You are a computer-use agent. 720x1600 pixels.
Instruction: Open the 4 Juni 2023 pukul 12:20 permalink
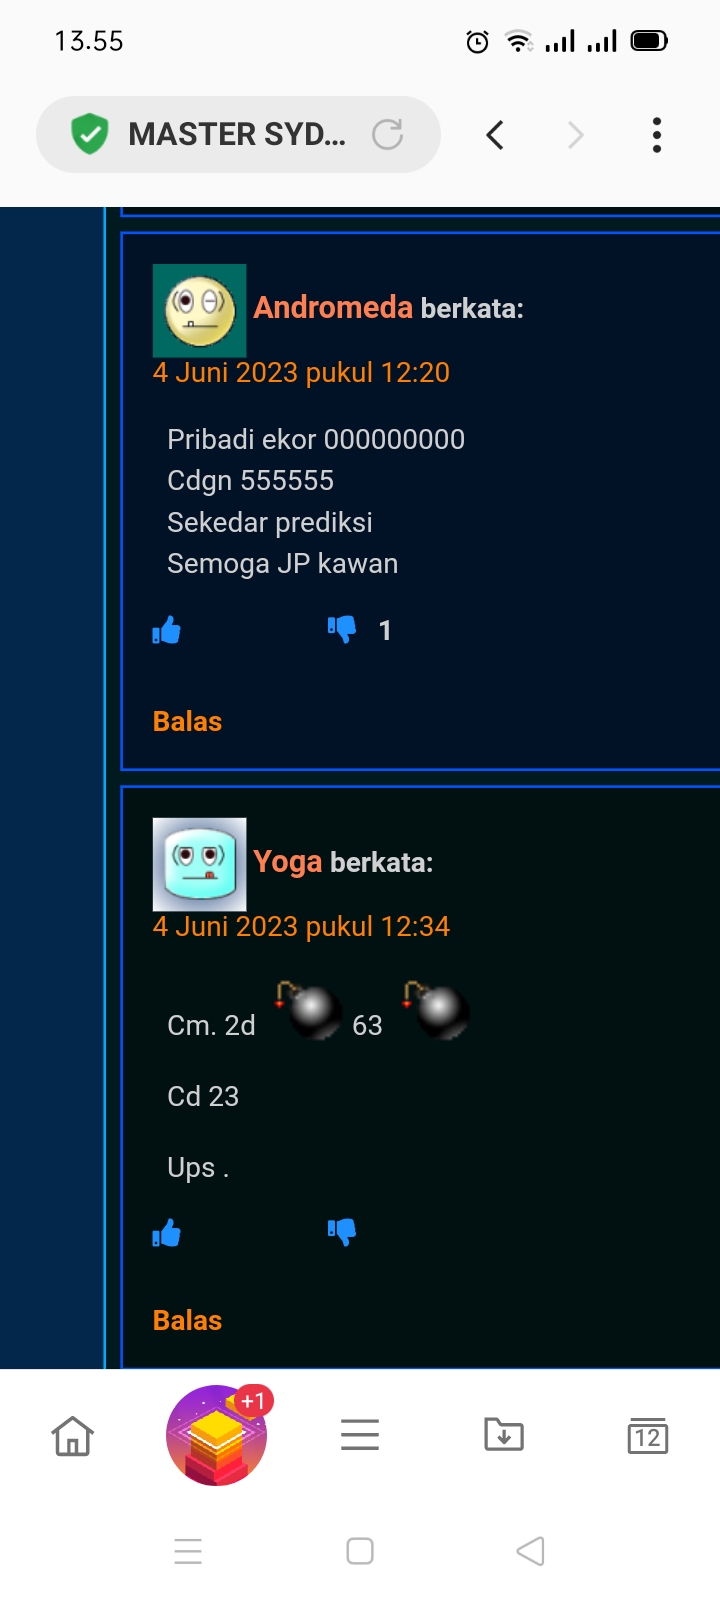[x=301, y=372]
